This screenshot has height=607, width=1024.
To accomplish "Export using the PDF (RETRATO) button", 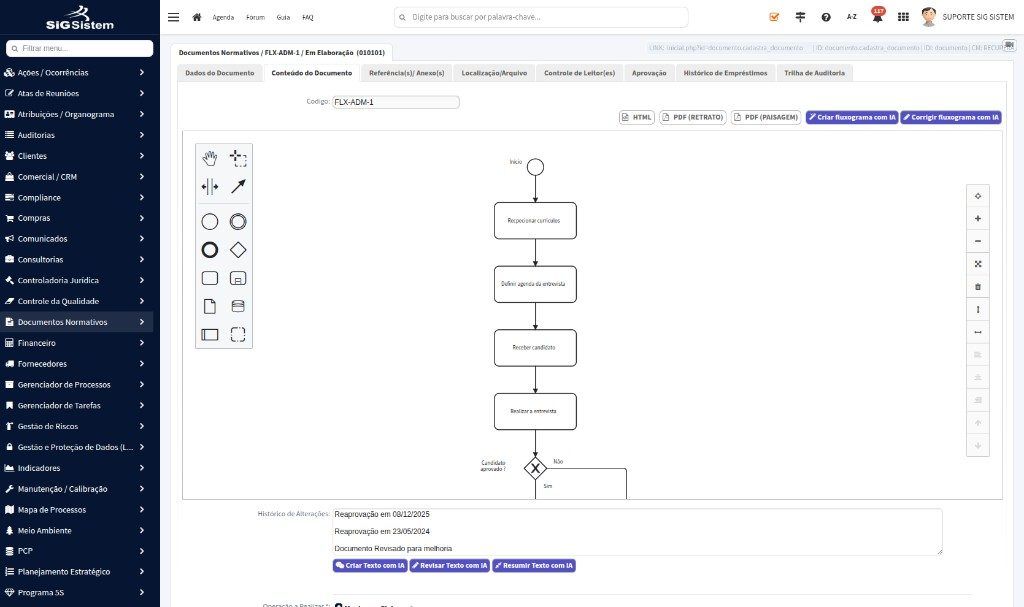I will point(693,118).
